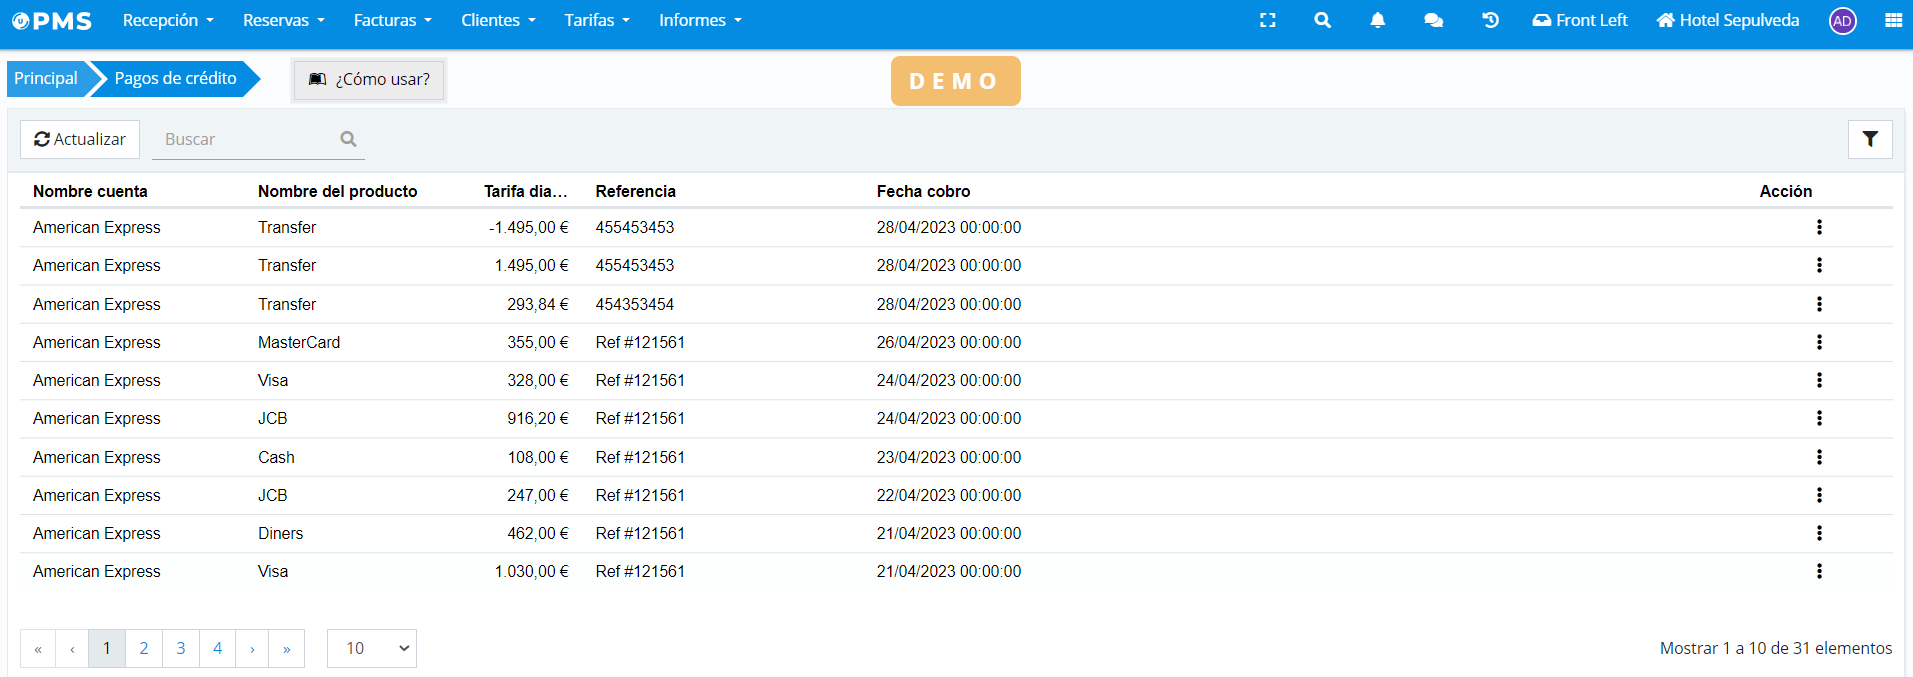Open the filter funnel button
Viewport: 1913px width, 677px height.
[x=1869, y=139]
